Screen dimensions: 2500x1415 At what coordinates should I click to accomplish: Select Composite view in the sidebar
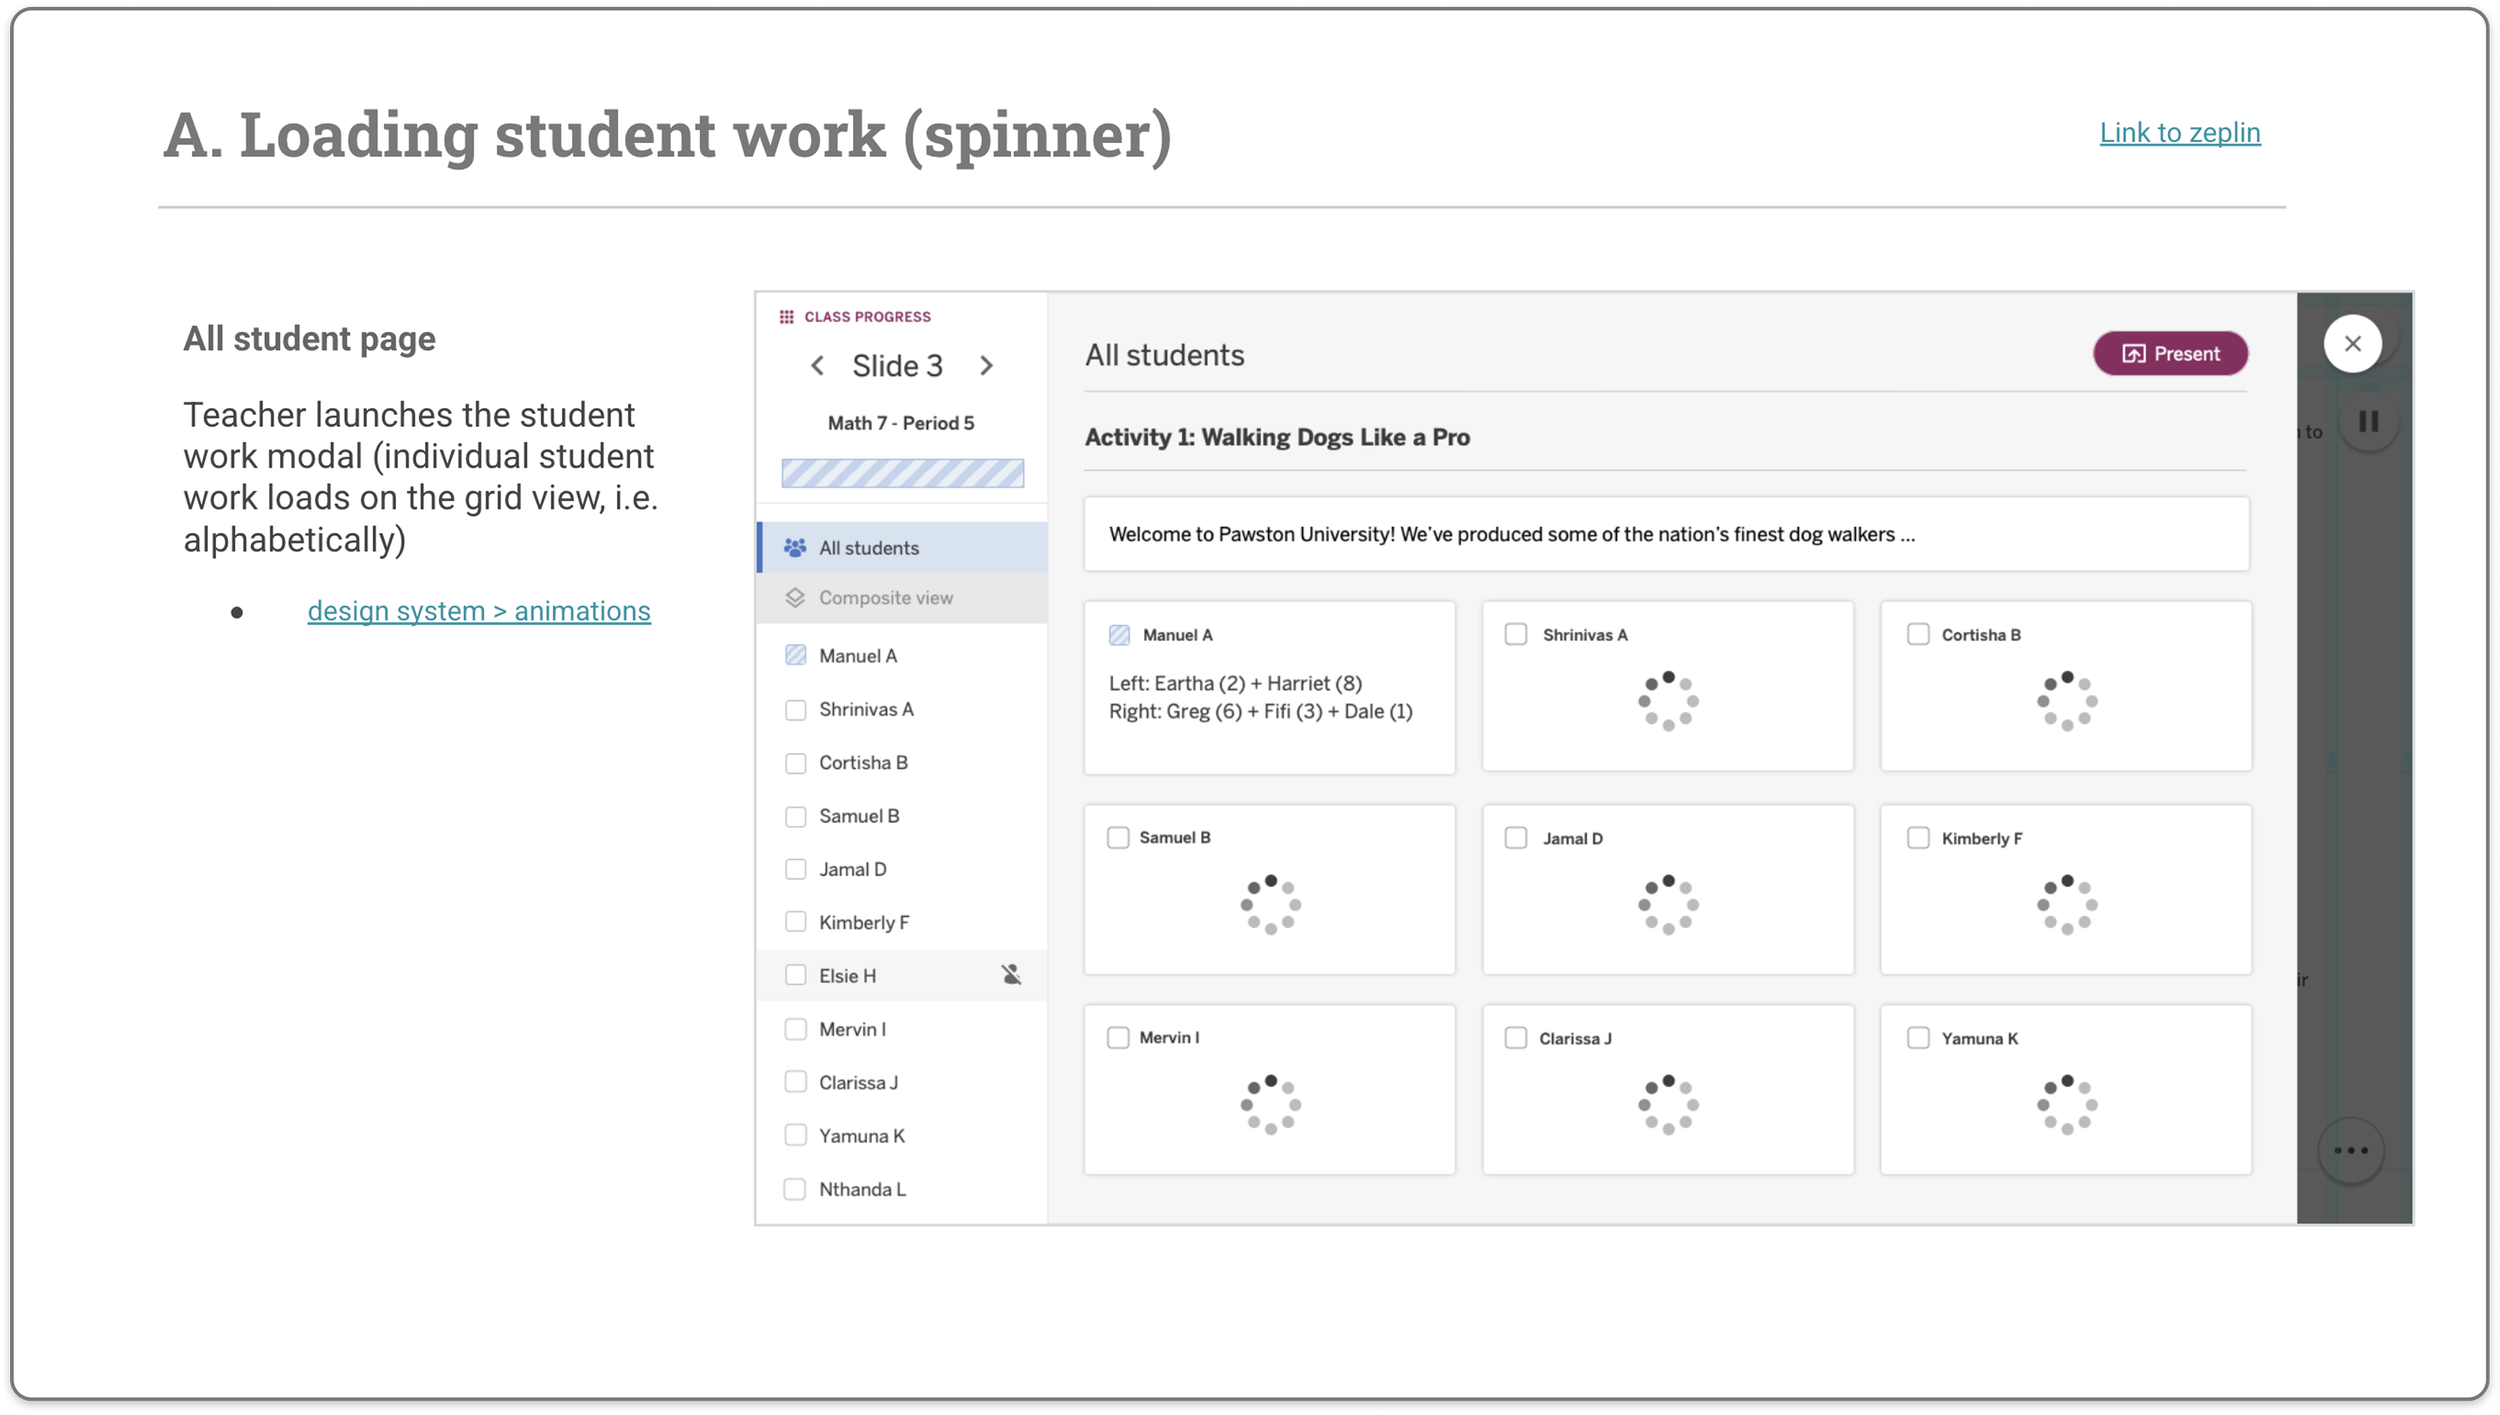[x=903, y=598]
